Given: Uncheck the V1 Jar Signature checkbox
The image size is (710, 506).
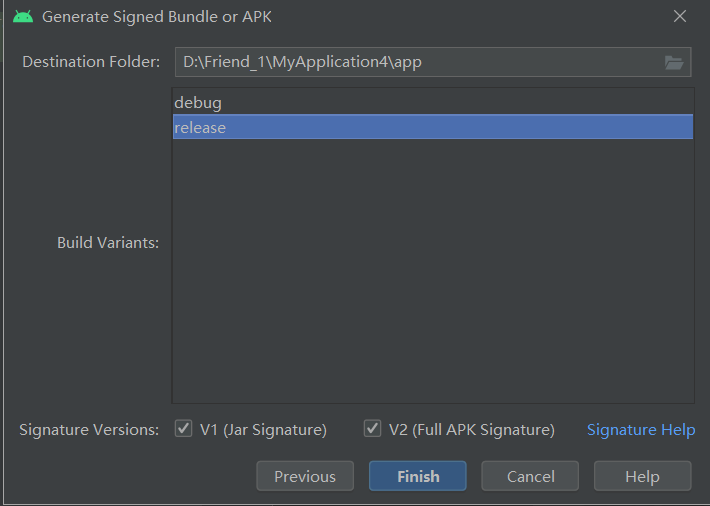Looking at the screenshot, I should [183, 429].
